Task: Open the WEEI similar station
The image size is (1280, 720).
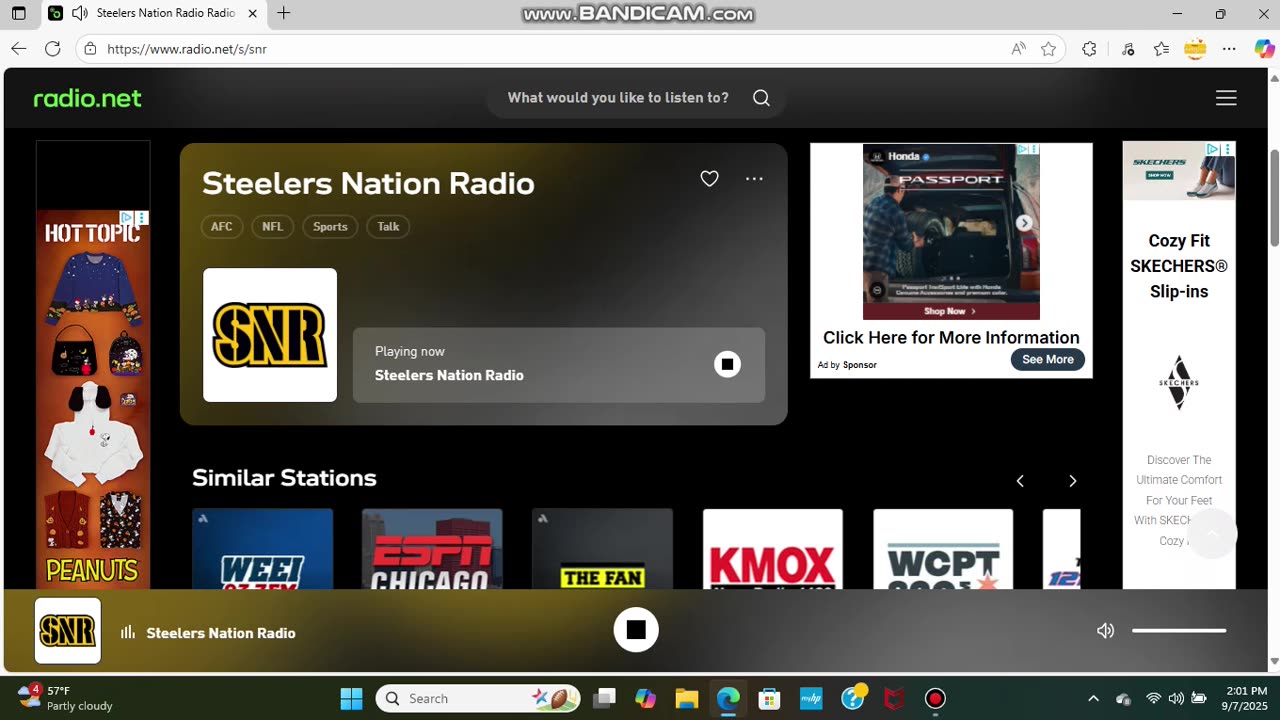Action: coord(262,549)
